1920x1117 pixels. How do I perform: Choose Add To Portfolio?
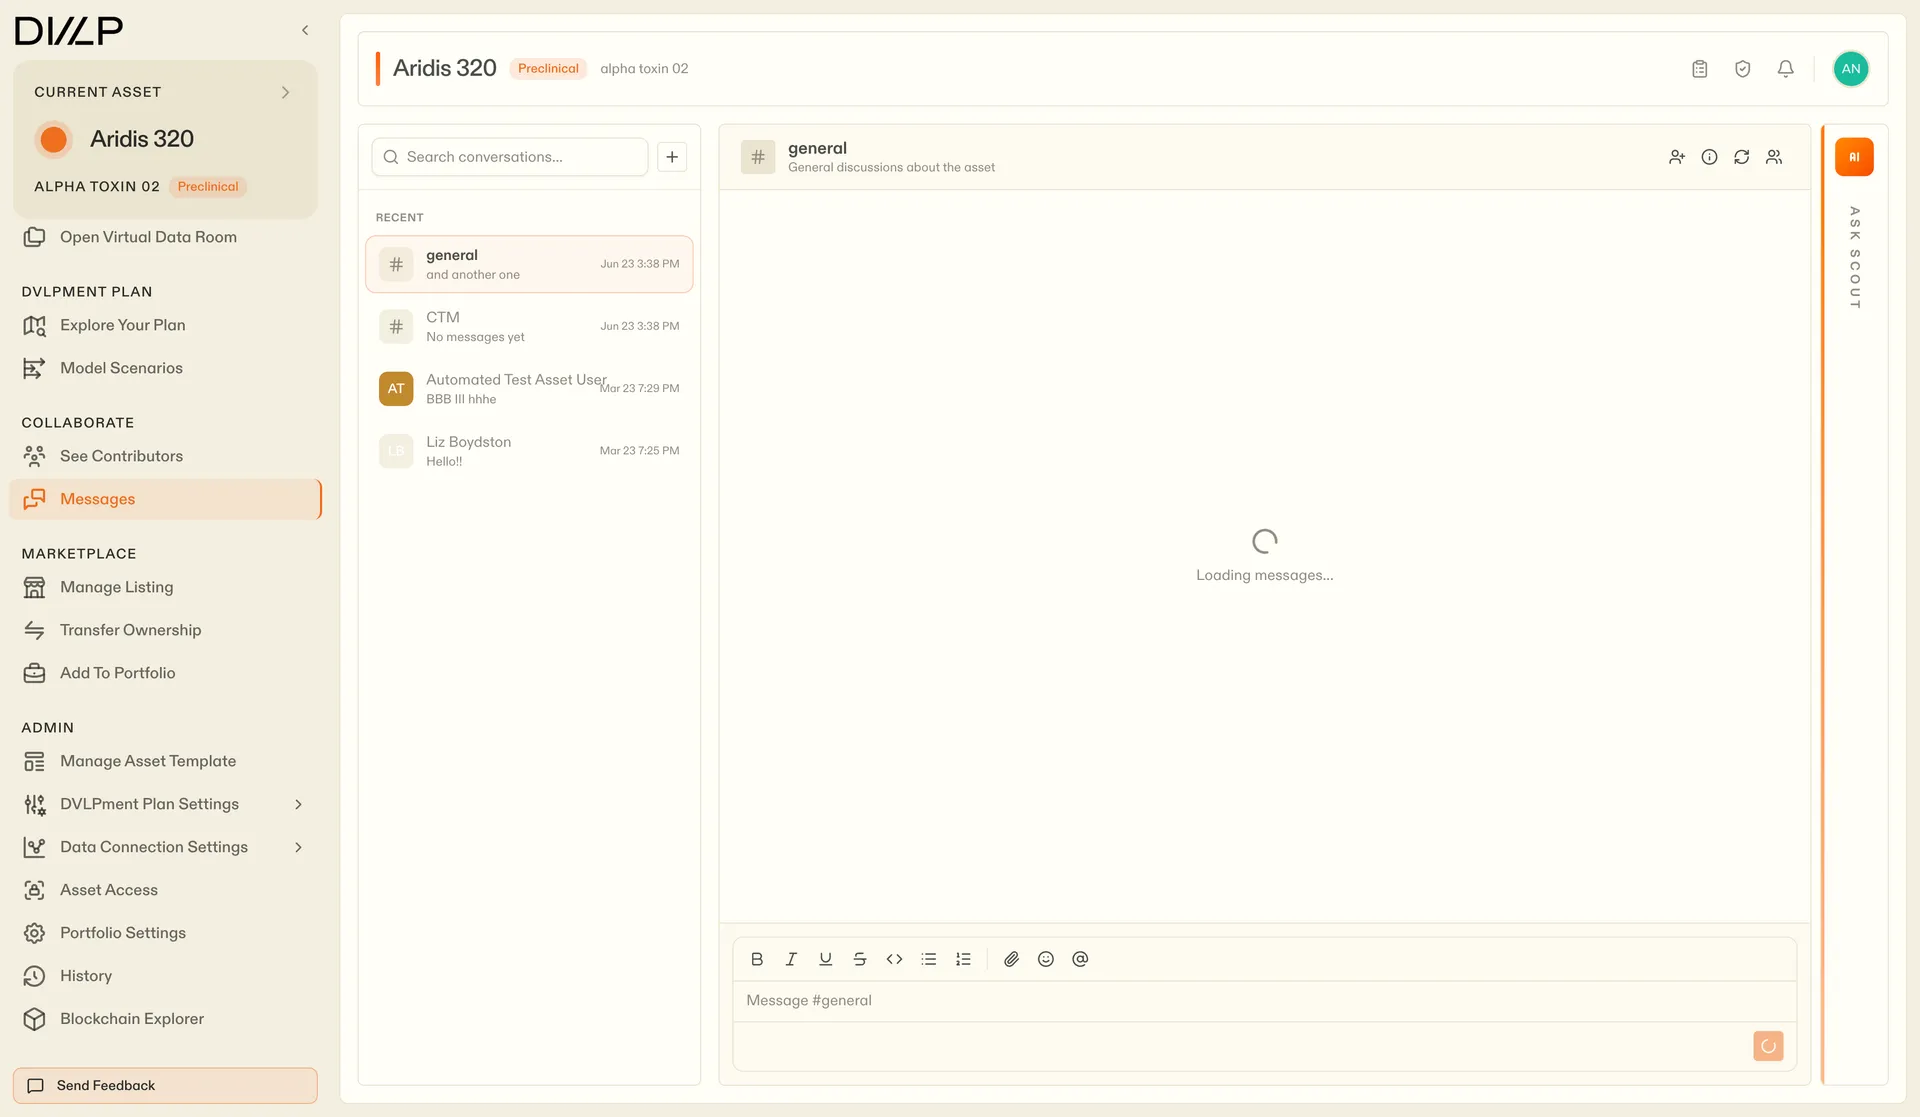(117, 673)
